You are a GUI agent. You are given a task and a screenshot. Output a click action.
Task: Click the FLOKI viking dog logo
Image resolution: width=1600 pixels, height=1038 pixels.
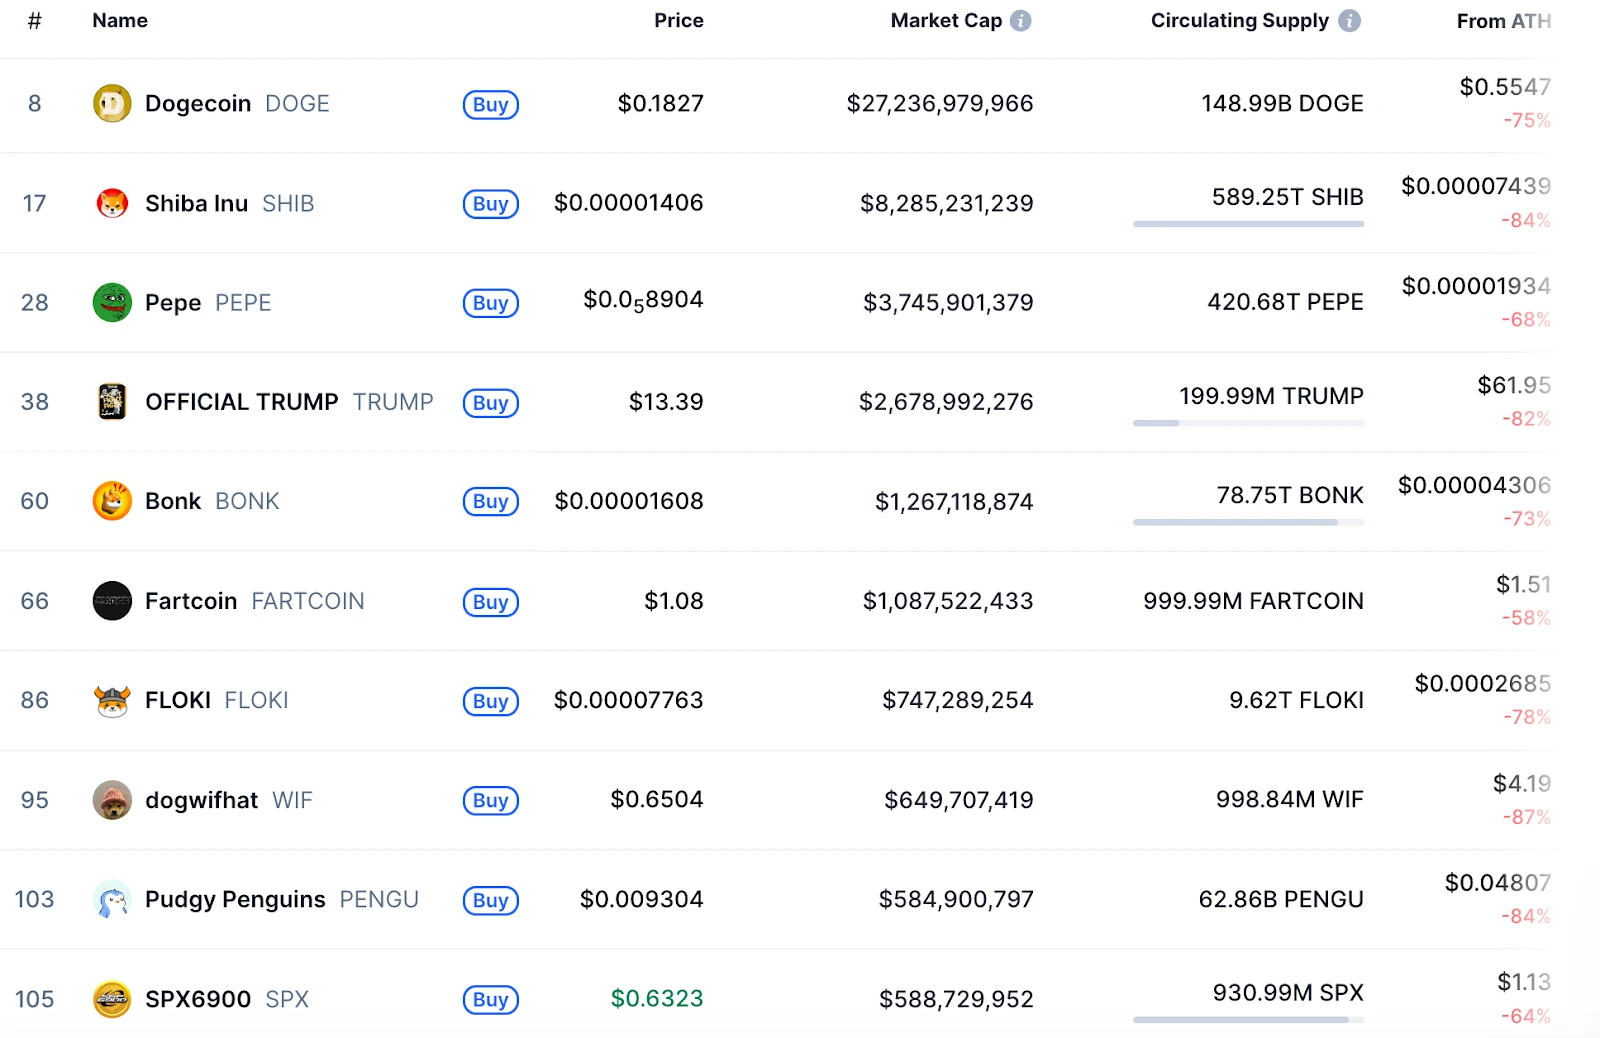click(112, 700)
